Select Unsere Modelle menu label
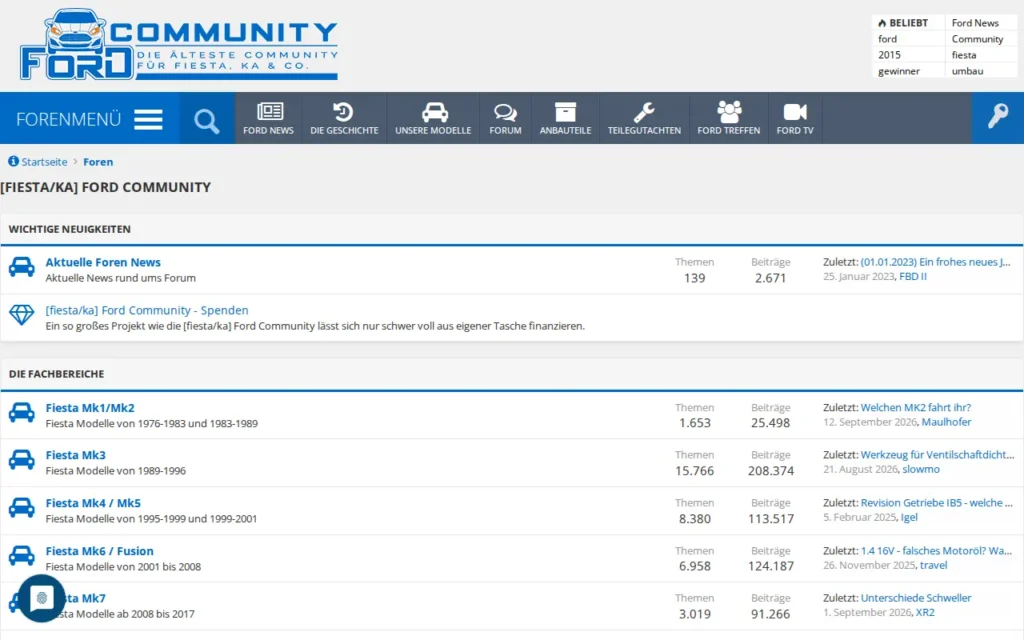Viewport: 1024px width, 640px height. (433, 131)
